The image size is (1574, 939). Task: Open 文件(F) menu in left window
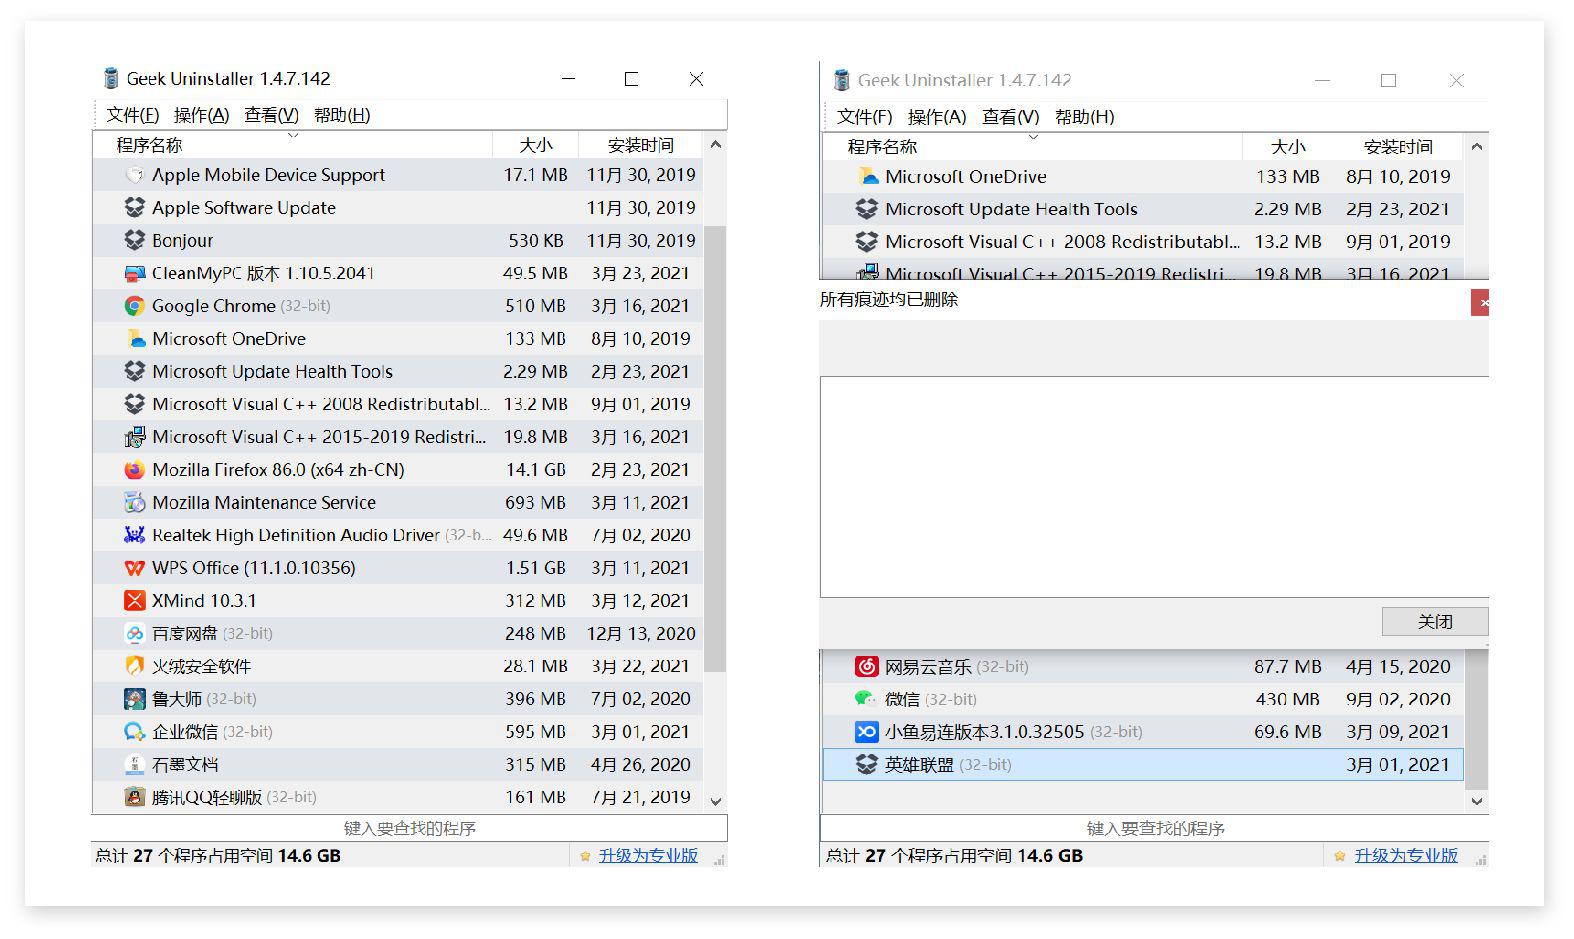(133, 115)
